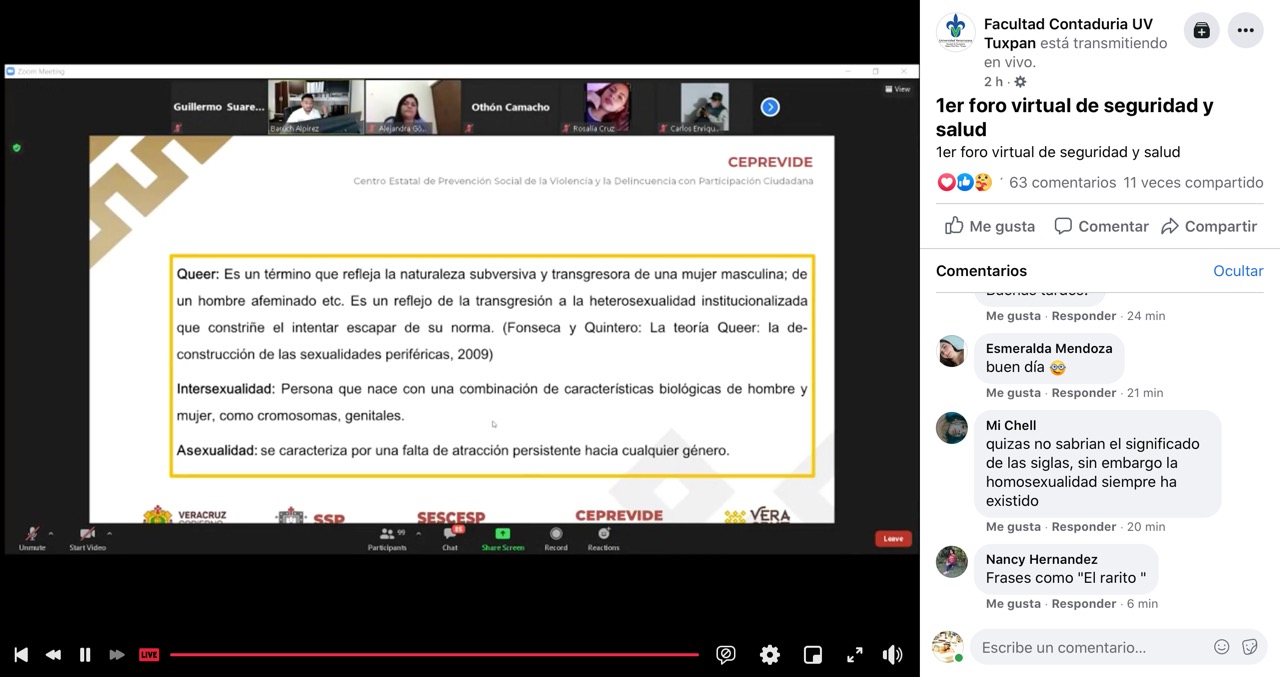Viewport: 1280px width, 677px height.
Task: Click Zoom green encryption shield icon
Action: pos(16,148)
